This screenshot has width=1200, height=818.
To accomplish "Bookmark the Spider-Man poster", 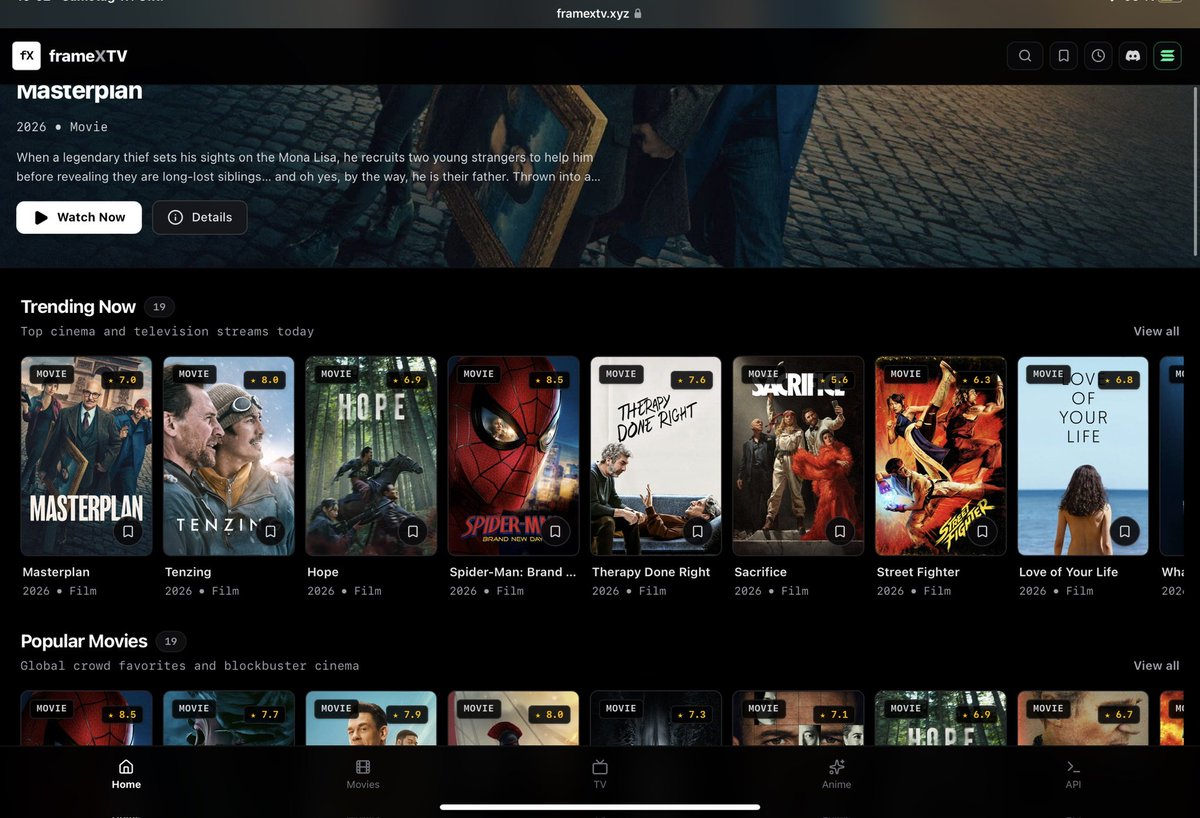I will point(555,532).
